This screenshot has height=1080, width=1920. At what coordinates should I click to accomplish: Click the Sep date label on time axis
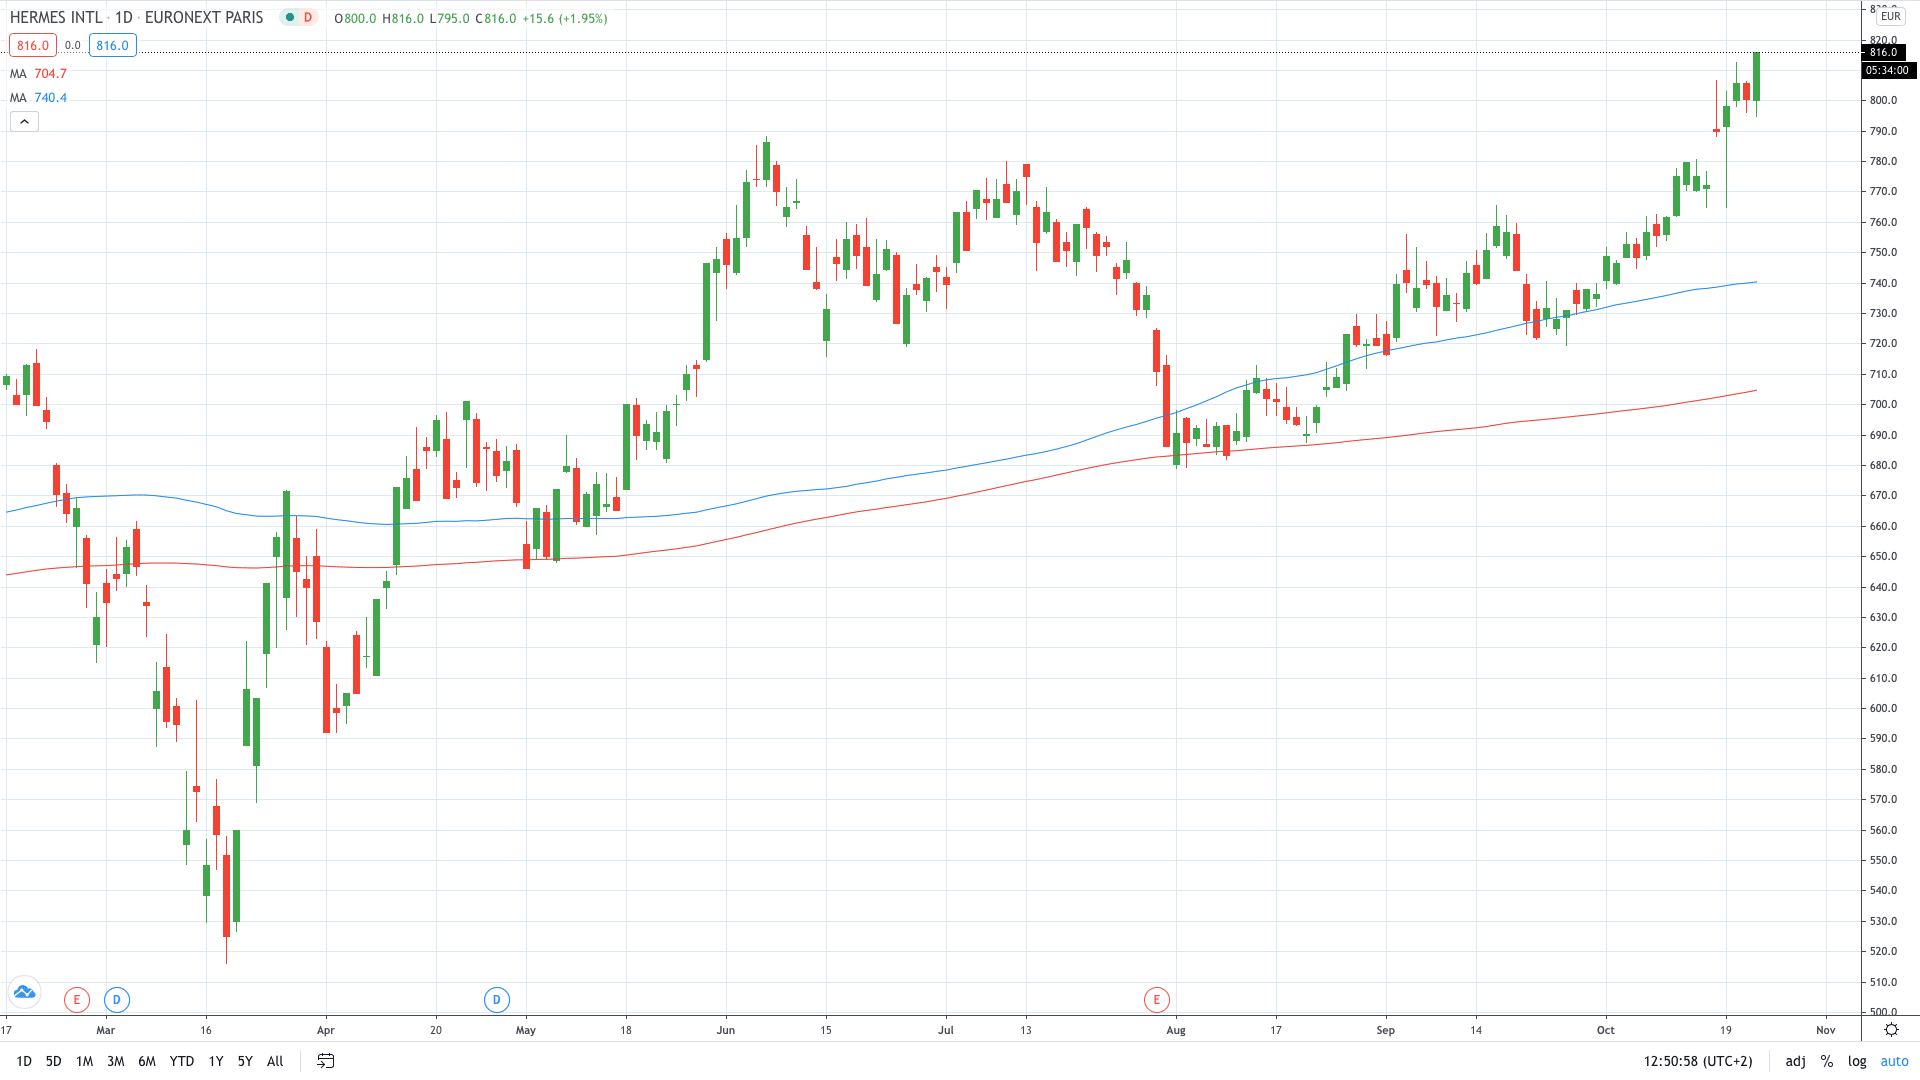1386,1030
